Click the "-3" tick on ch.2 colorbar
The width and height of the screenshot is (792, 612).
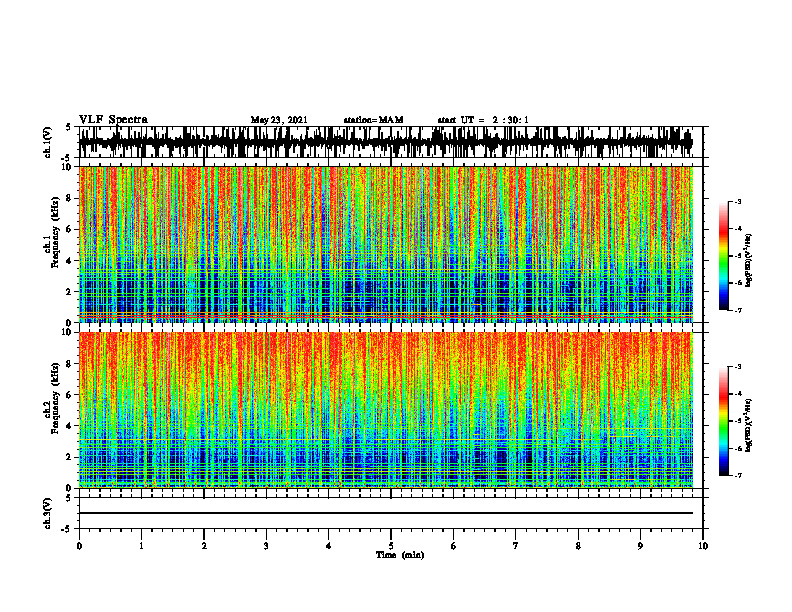738,367
